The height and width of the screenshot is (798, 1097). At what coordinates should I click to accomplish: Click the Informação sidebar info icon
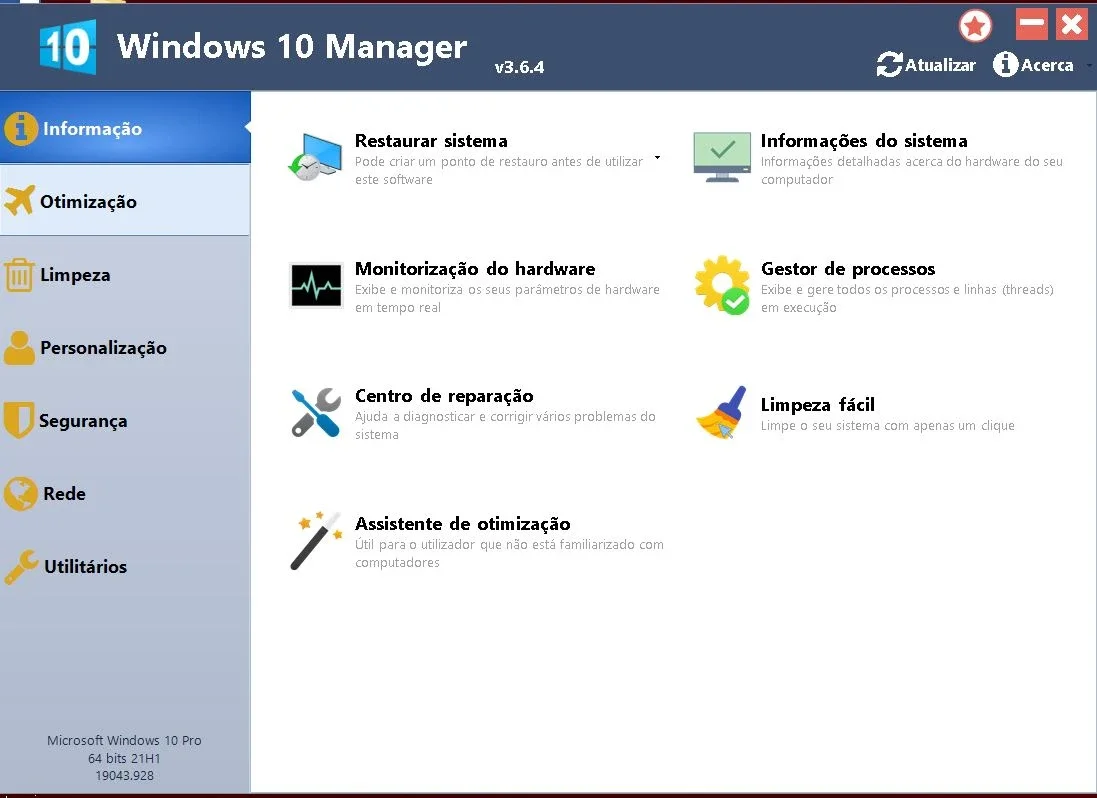tap(20, 129)
